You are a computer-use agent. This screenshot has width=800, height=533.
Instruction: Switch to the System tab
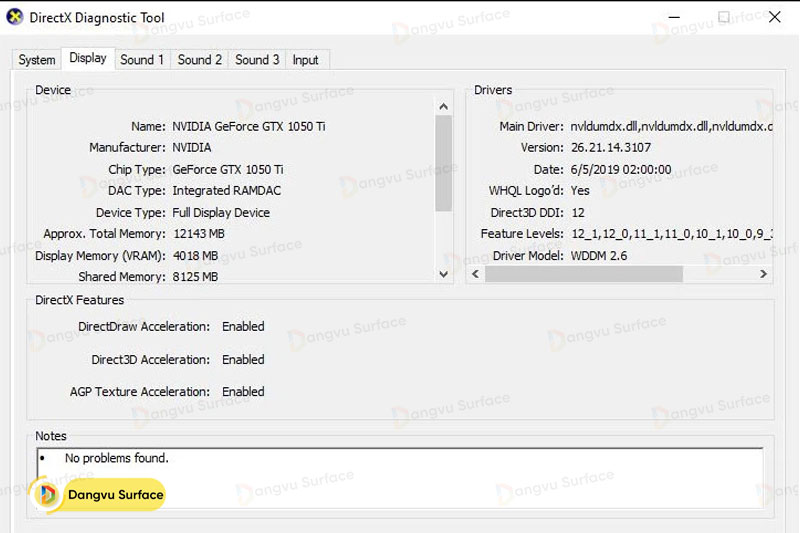37,60
